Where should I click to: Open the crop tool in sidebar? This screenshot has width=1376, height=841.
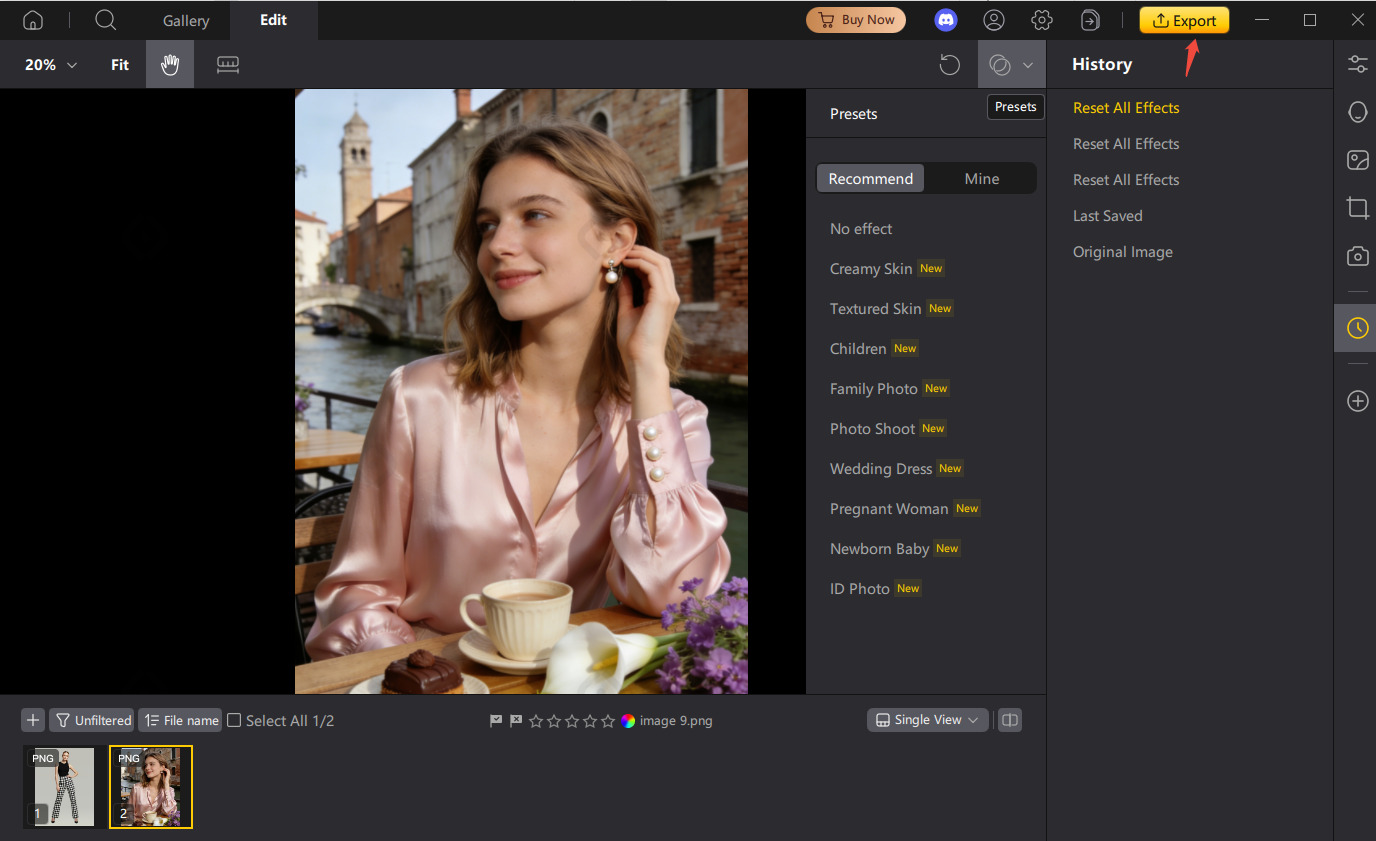coord(1357,208)
